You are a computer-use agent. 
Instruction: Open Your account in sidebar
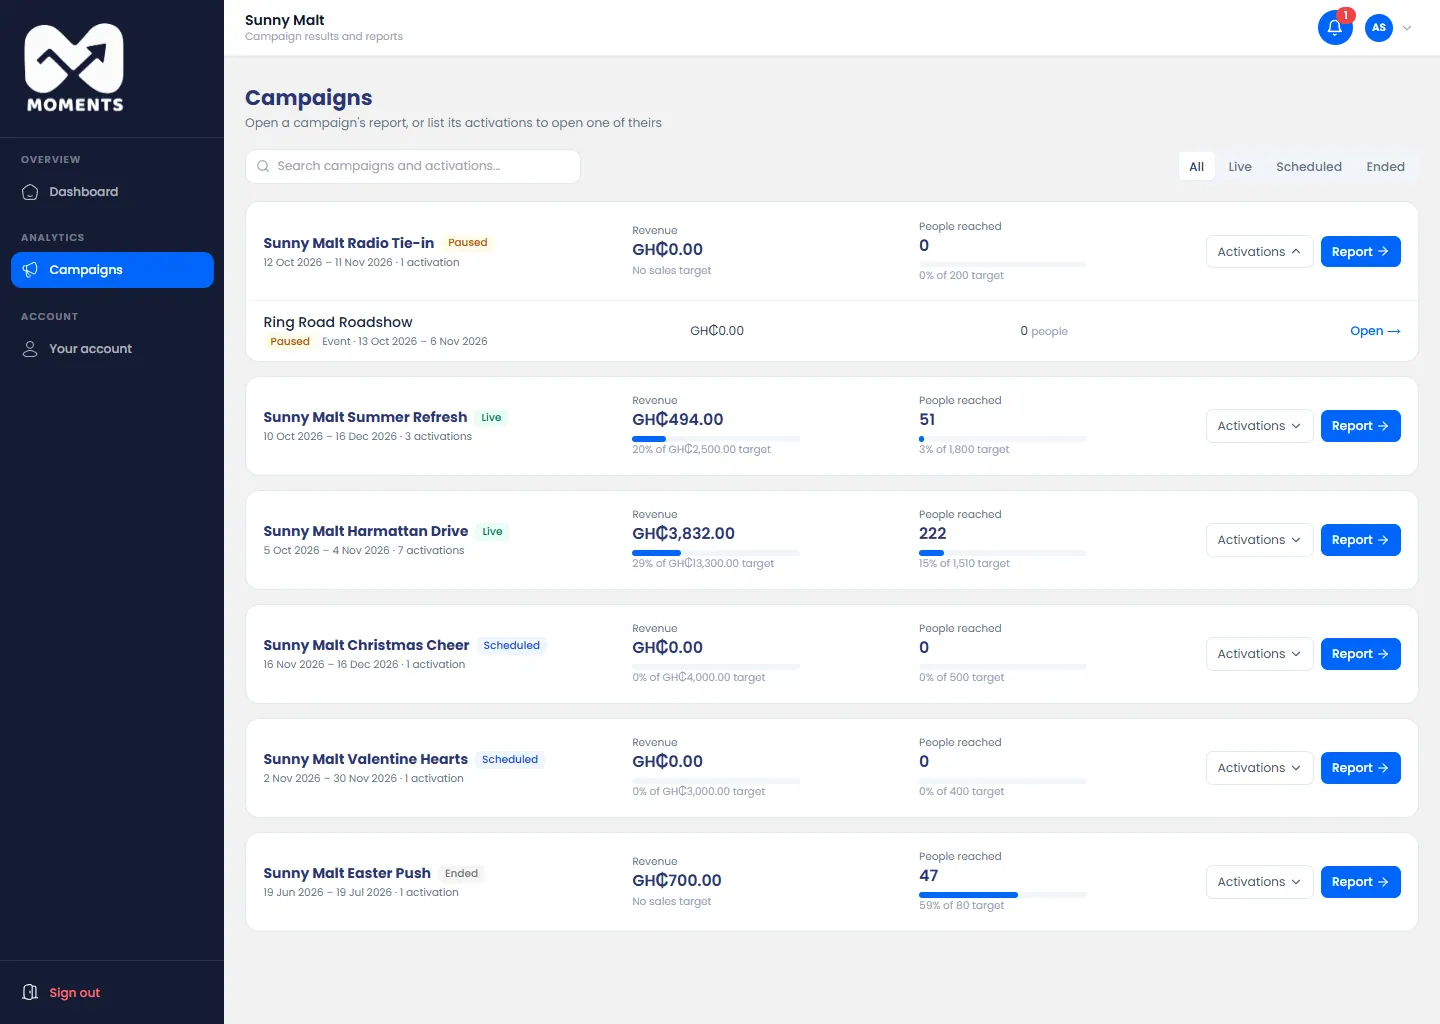point(112,349)
